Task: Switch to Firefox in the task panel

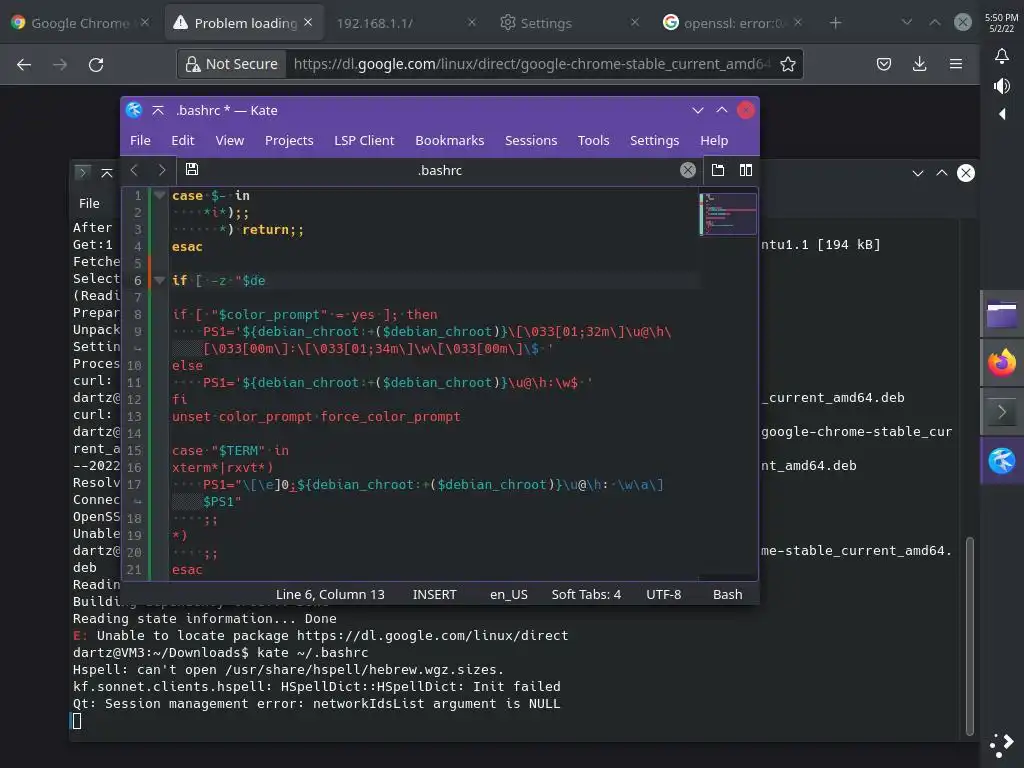Action: 1002,363
